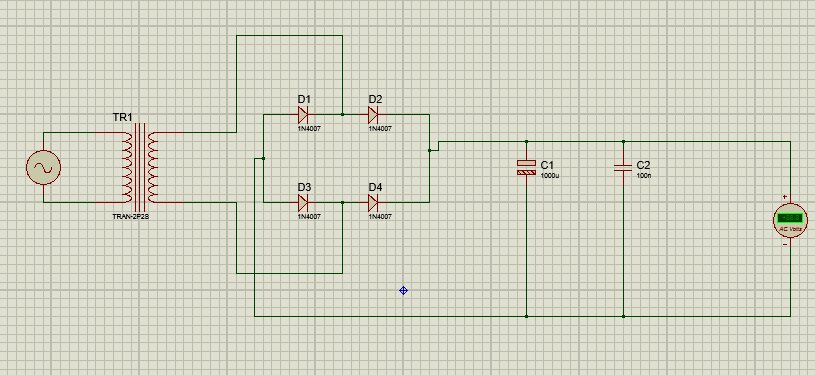Click the 1N4007 label under D1
815x375 pixels.
[x=309, y=128]
